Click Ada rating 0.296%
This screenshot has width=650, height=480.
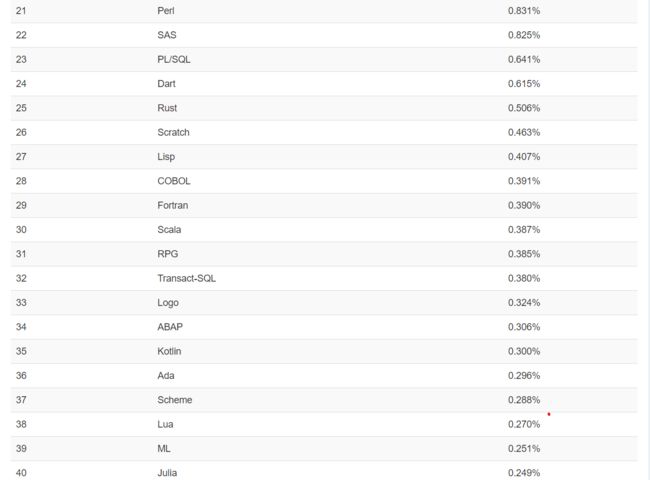tap(524, 376)
